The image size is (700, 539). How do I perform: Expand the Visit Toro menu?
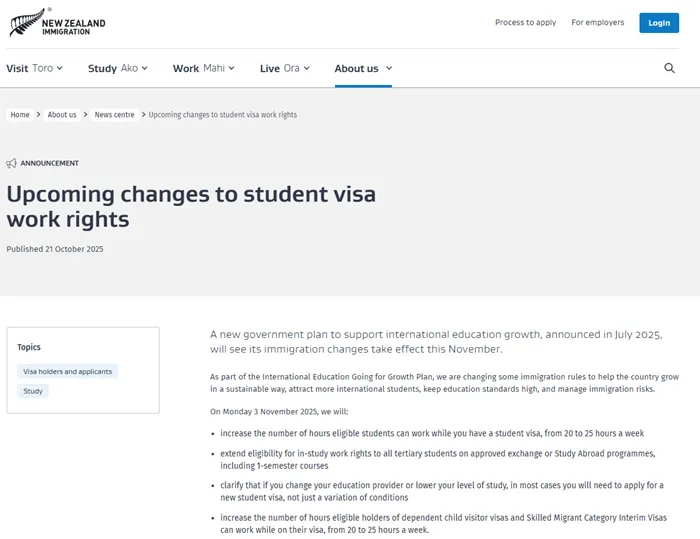point(34,68)
